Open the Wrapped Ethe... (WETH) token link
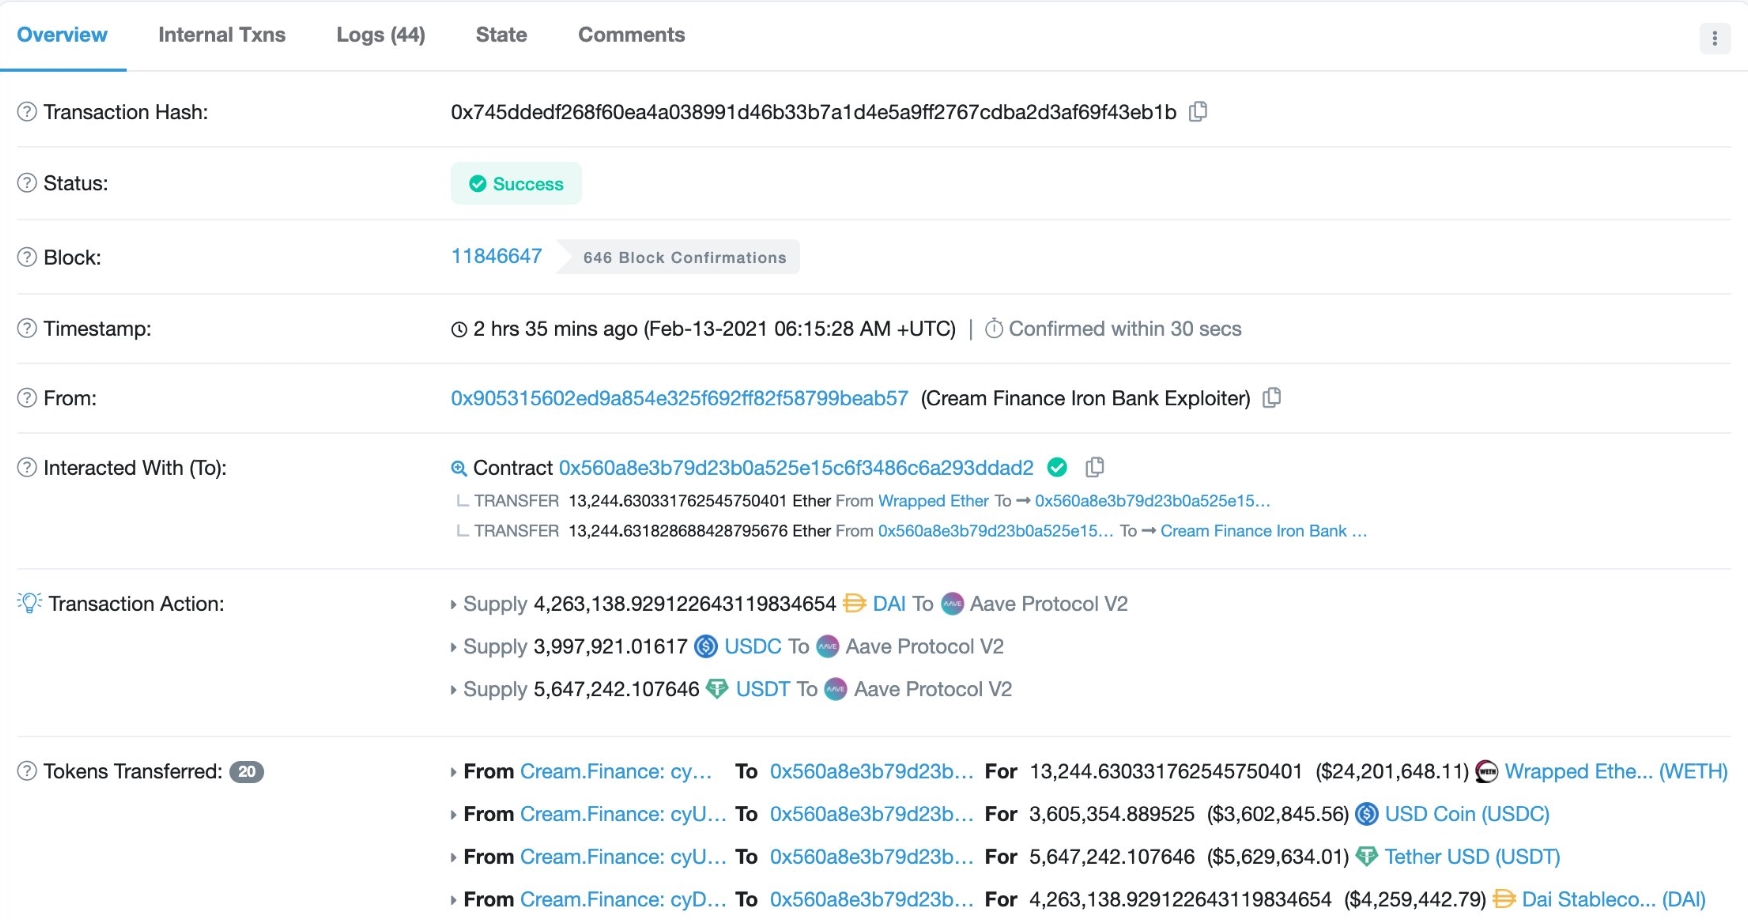This screenshot has width=1748, height=920. [1616, 771]
